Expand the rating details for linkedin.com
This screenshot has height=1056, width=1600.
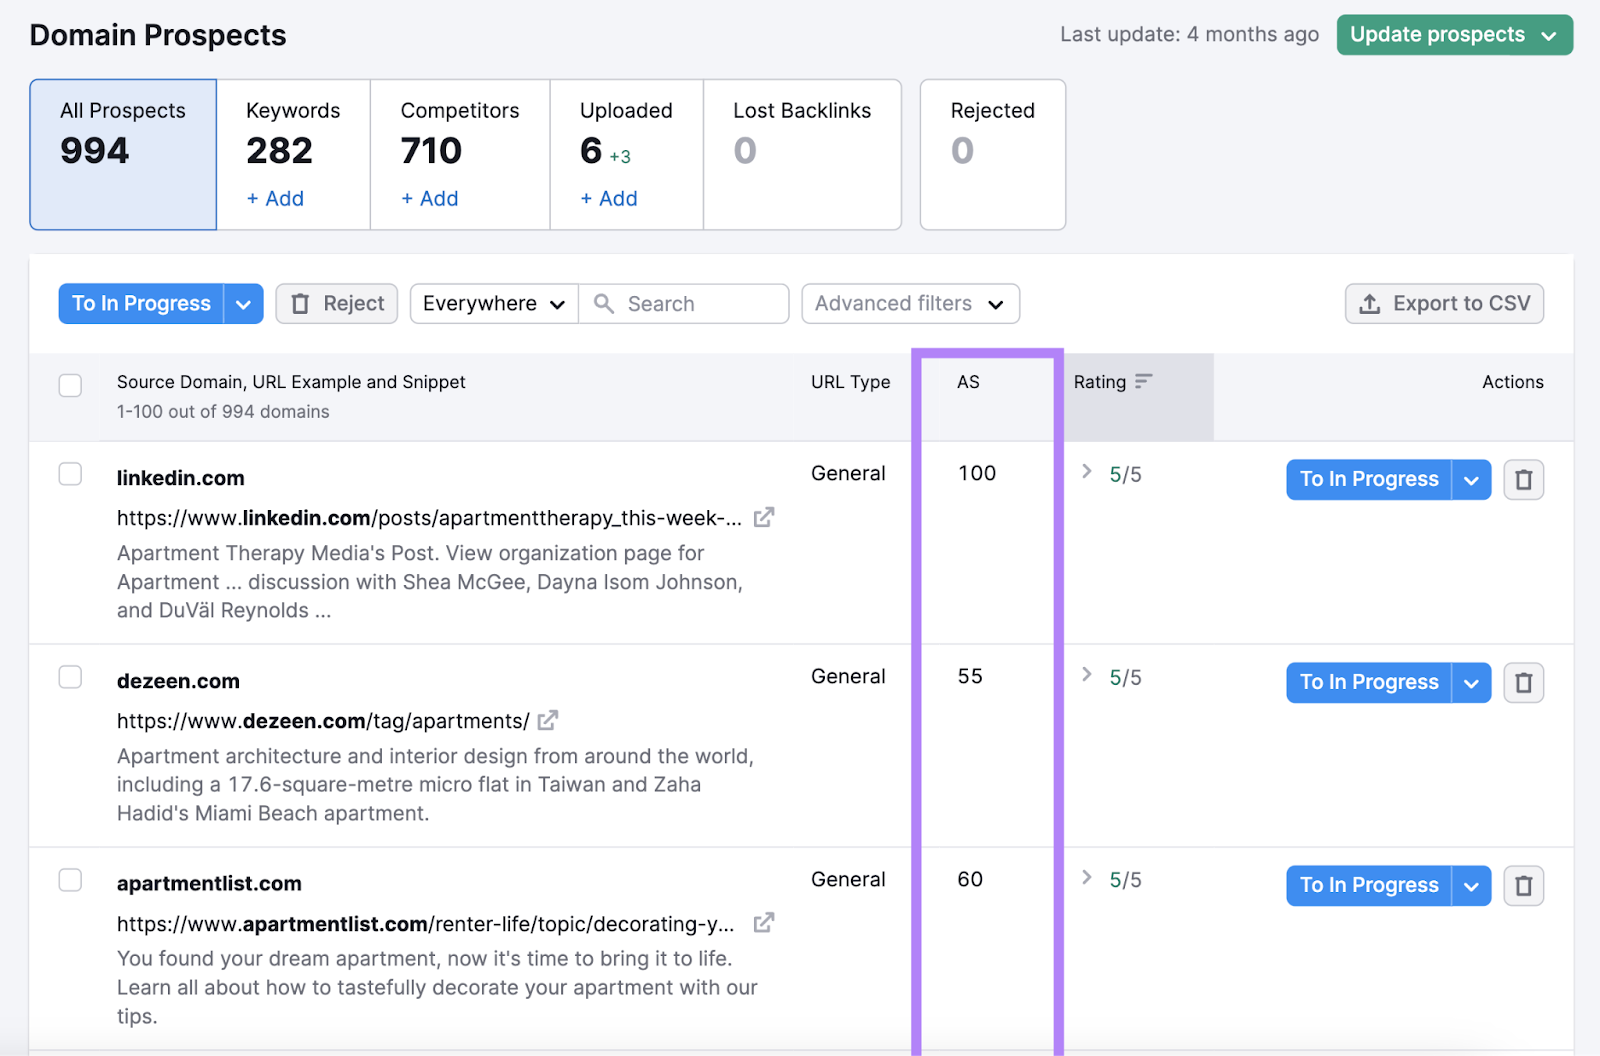(1086, 473)
